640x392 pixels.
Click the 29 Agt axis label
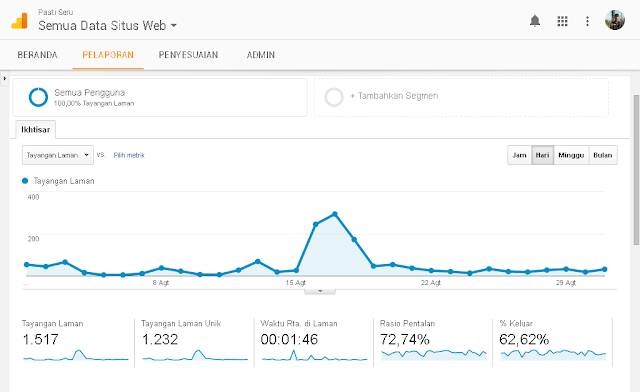click(x=566, y=283)
